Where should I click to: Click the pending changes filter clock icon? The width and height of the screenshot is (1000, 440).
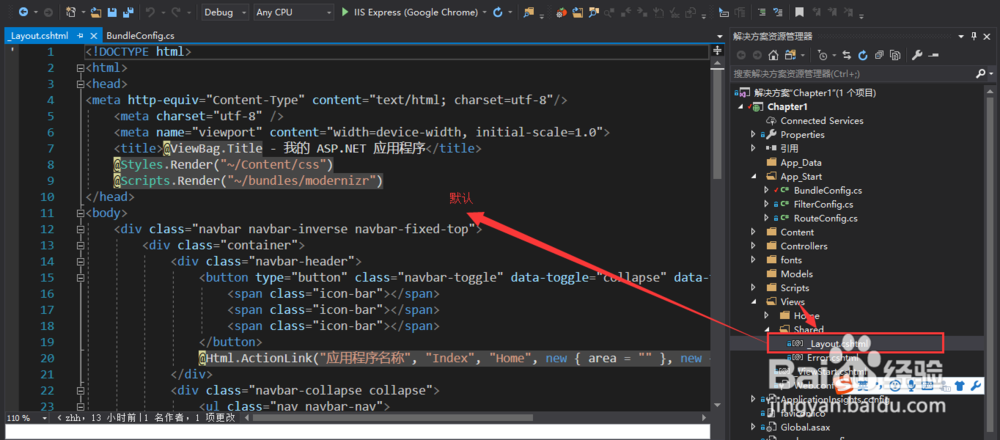pos(823,55)
